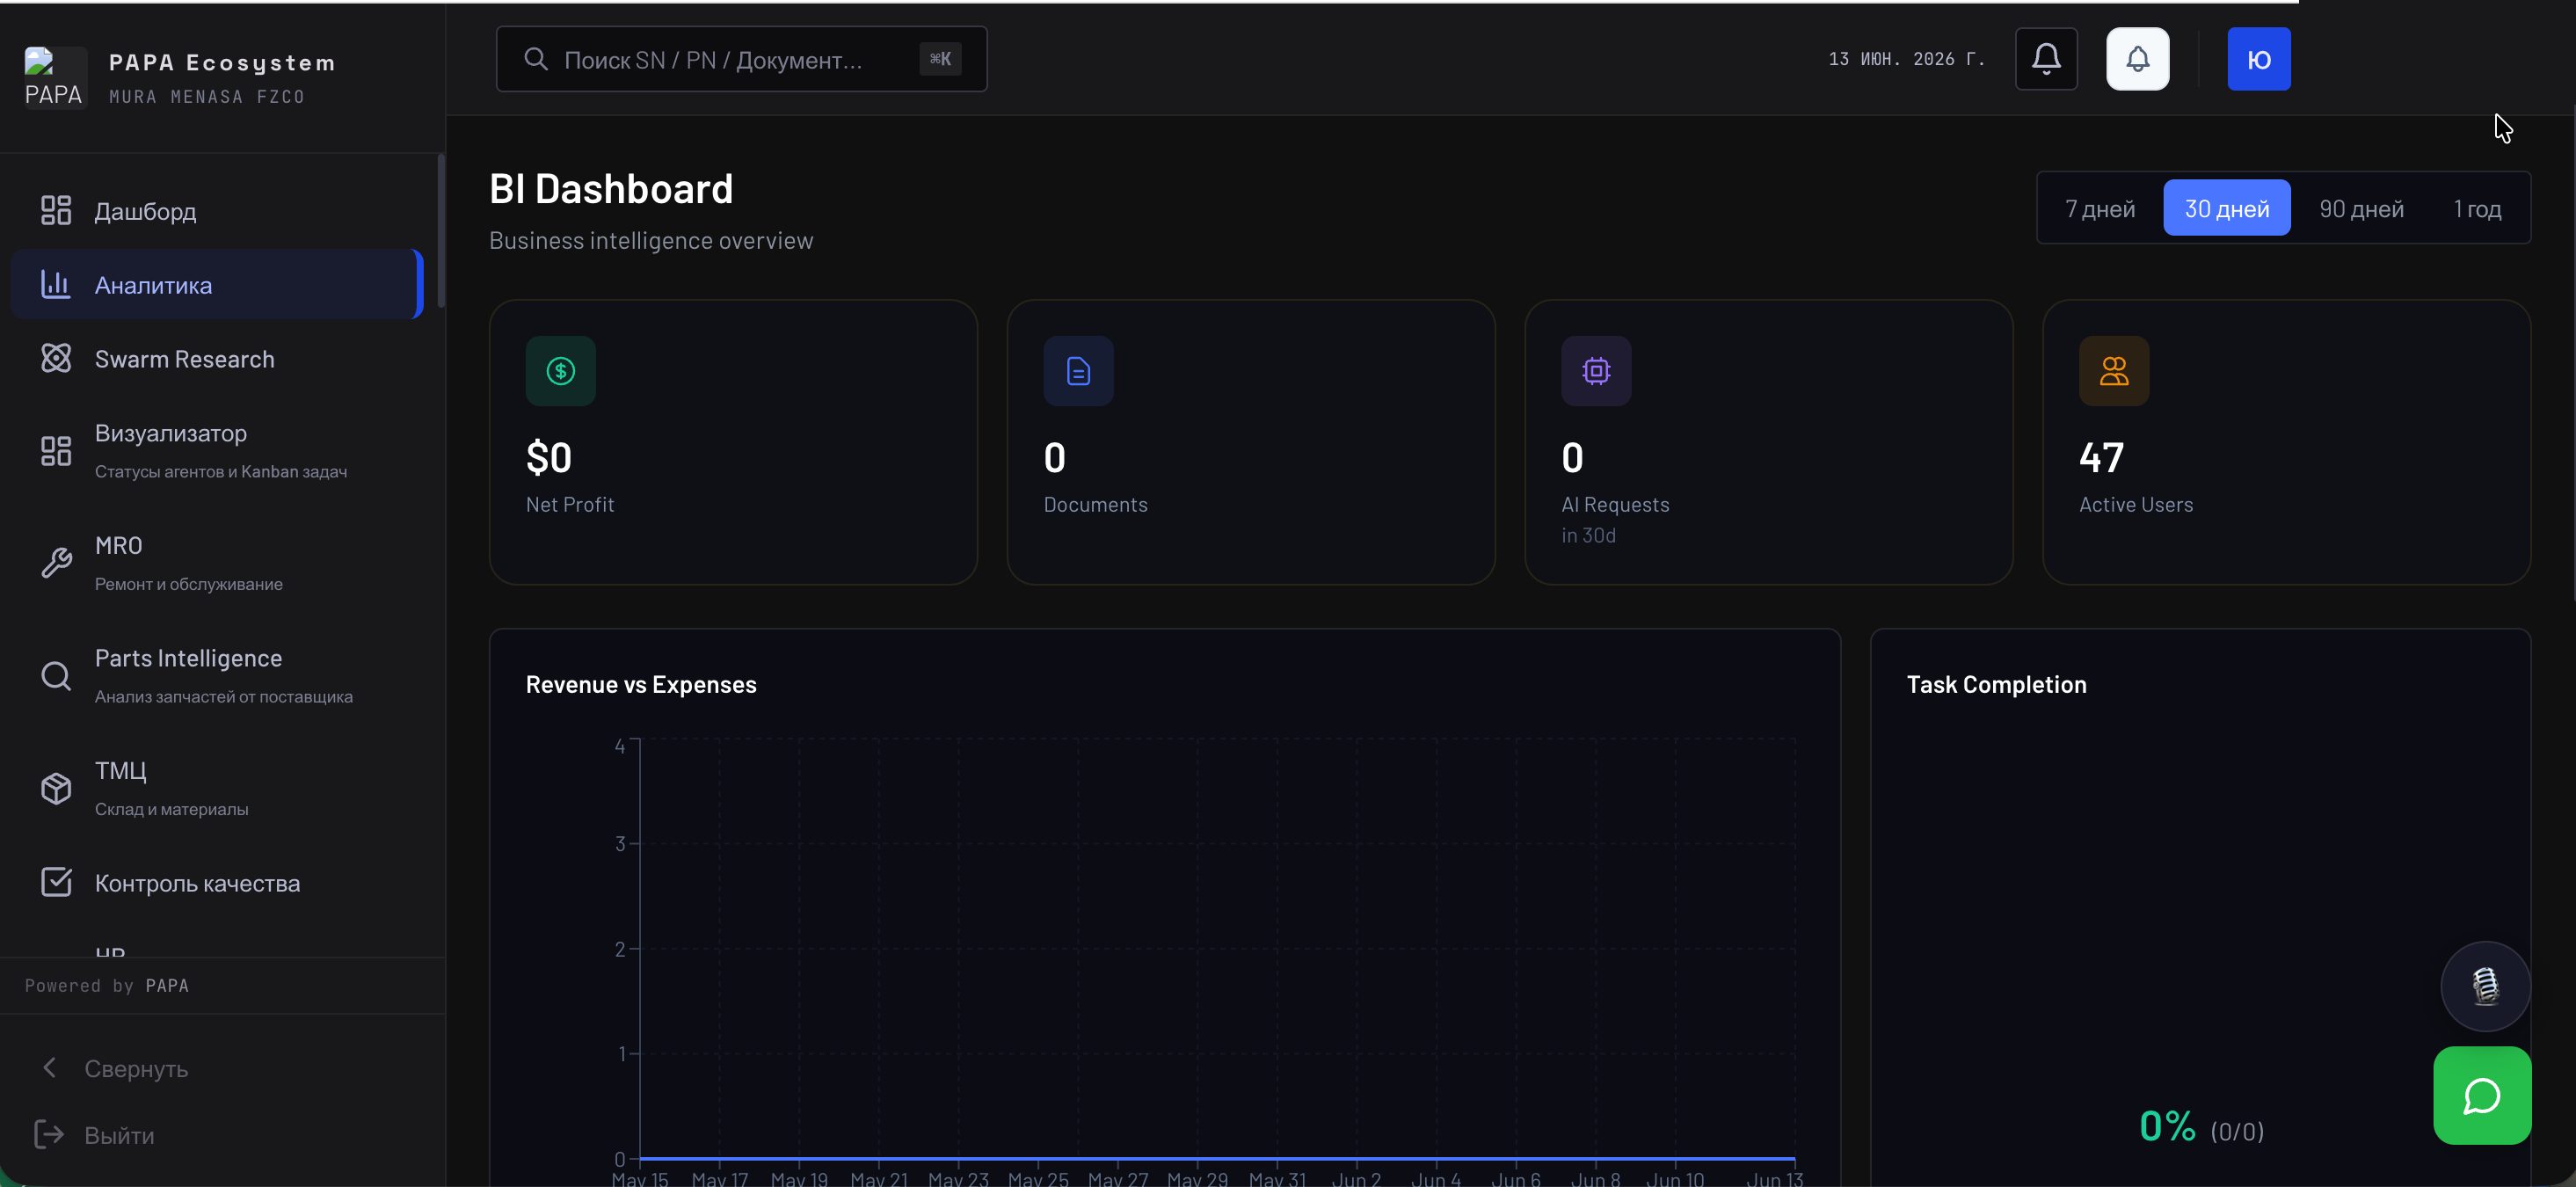Select the 1 год period tab
Screen dimensions: 2576x1187
2477,208
